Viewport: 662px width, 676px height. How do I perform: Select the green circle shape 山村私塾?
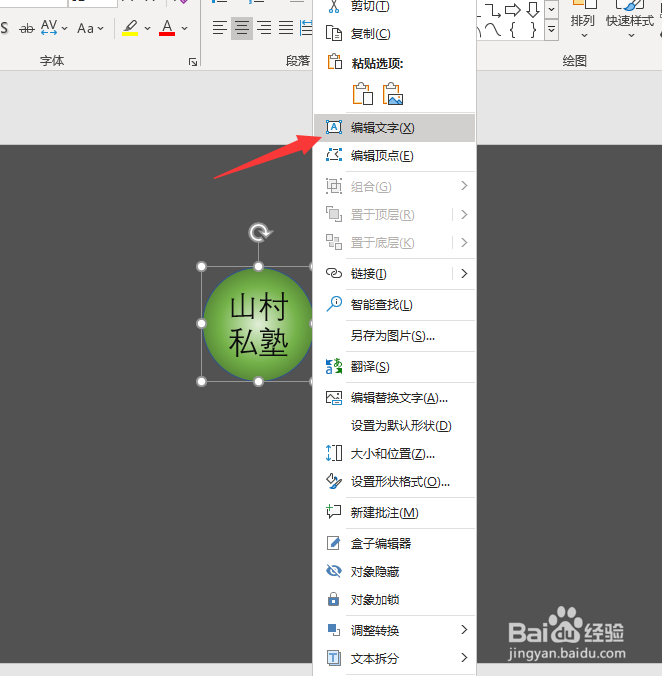(258, 324)
